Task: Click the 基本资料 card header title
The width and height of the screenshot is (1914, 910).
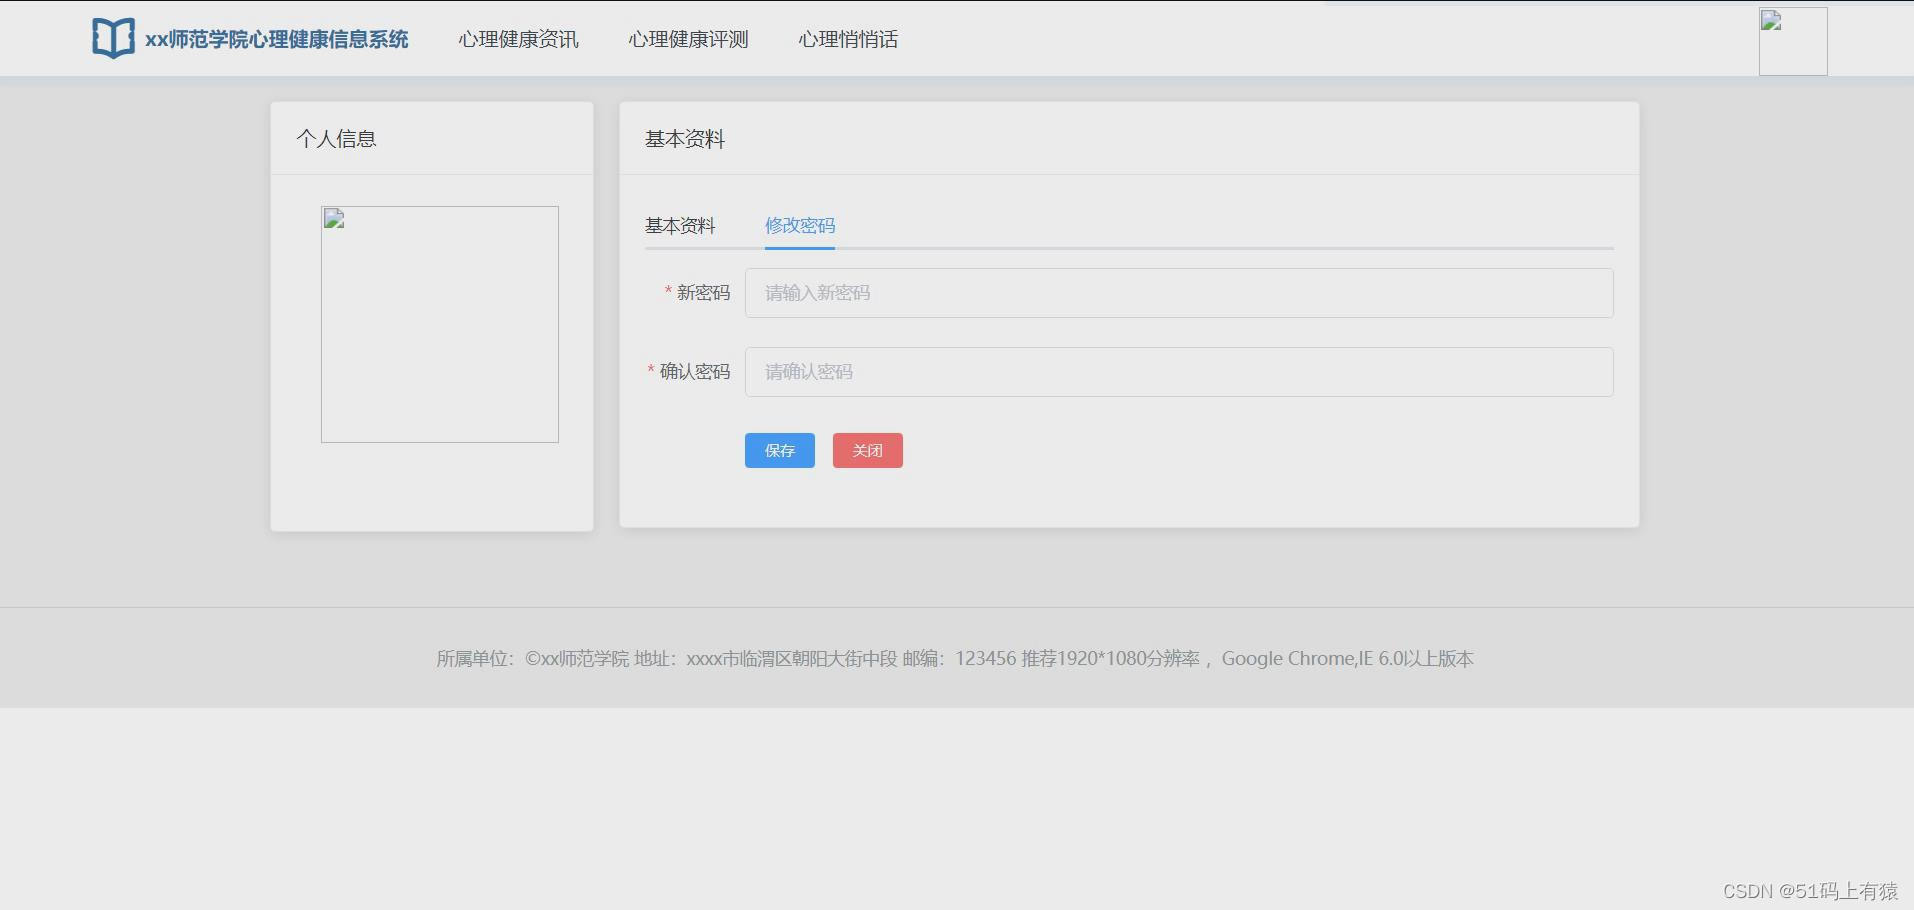Action: pyautogui.click(x=685, y=139)
